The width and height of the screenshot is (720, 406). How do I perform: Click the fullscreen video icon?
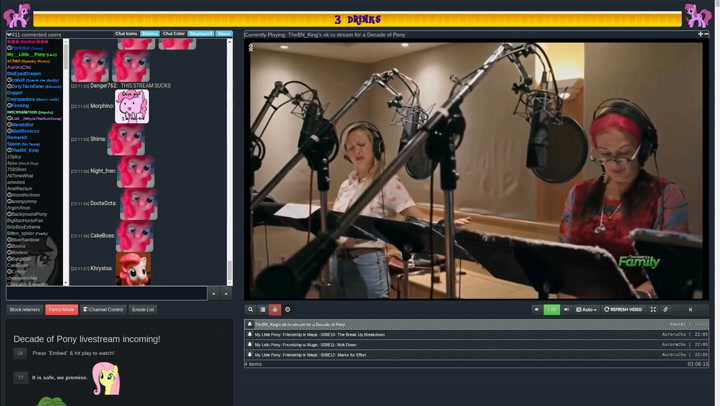[x=653, y=310]
